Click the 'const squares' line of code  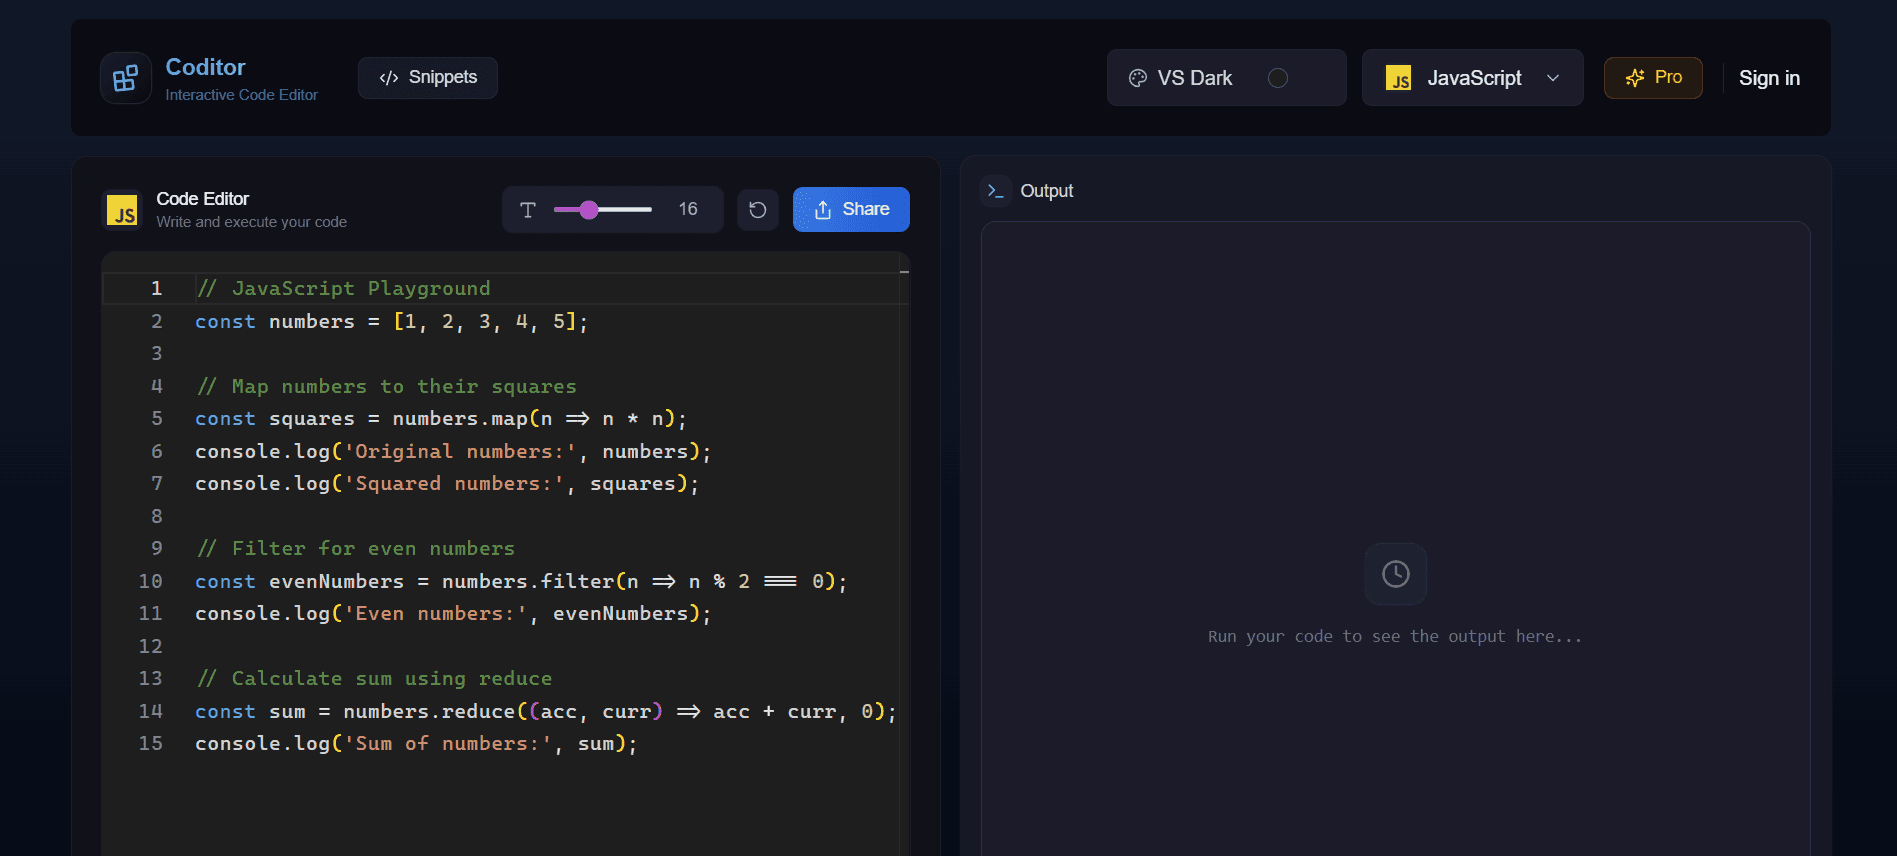[441, 419]
